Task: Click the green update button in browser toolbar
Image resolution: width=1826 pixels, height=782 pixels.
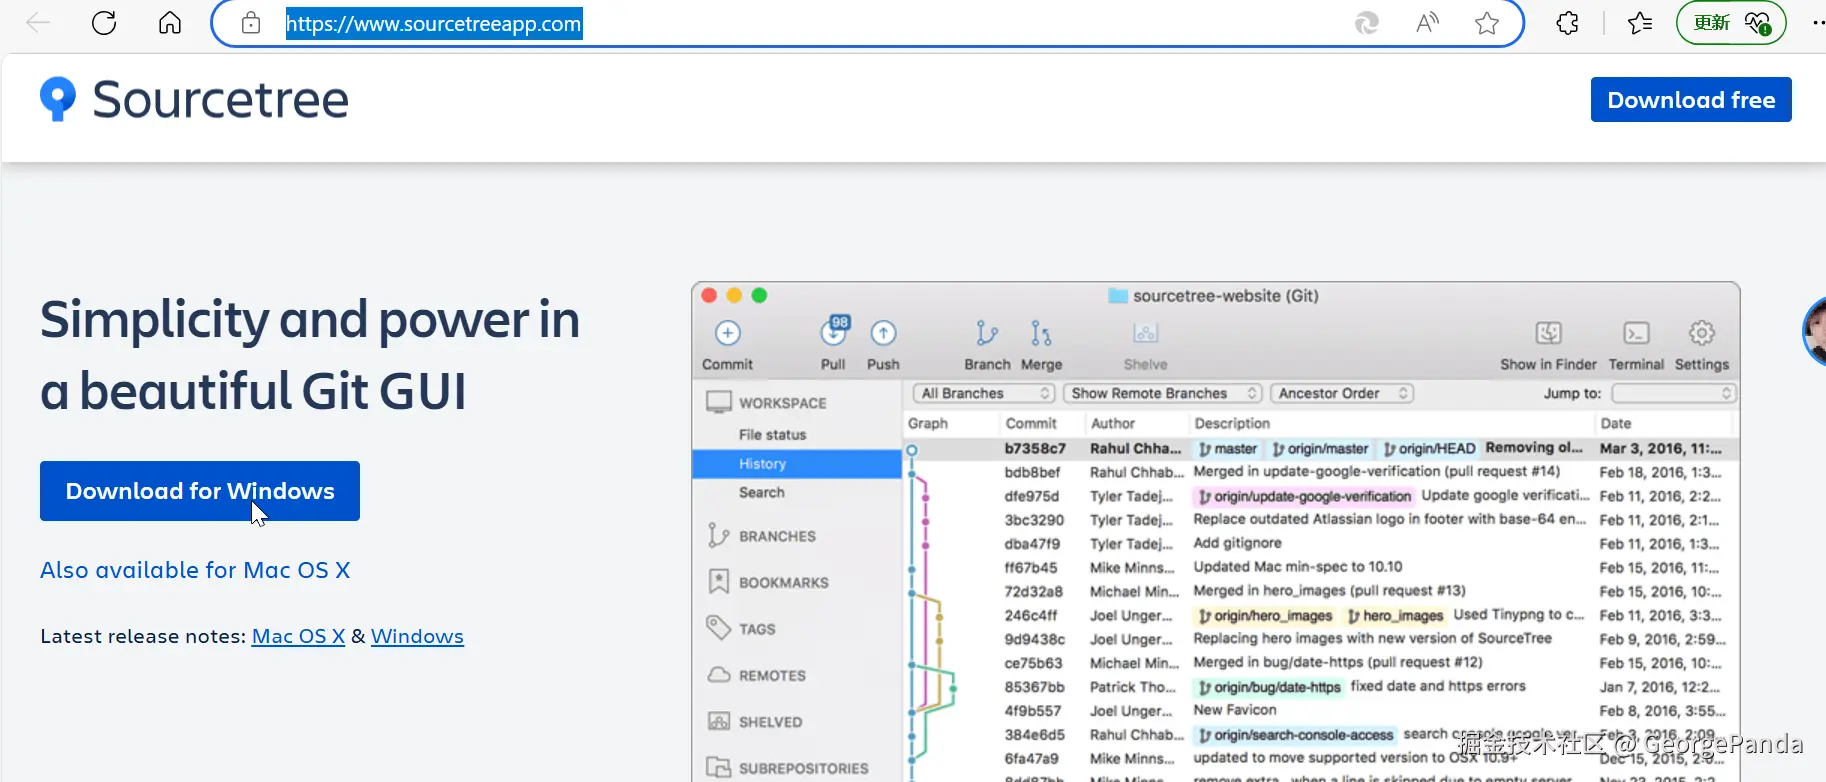Action: tap(1731, 23)
